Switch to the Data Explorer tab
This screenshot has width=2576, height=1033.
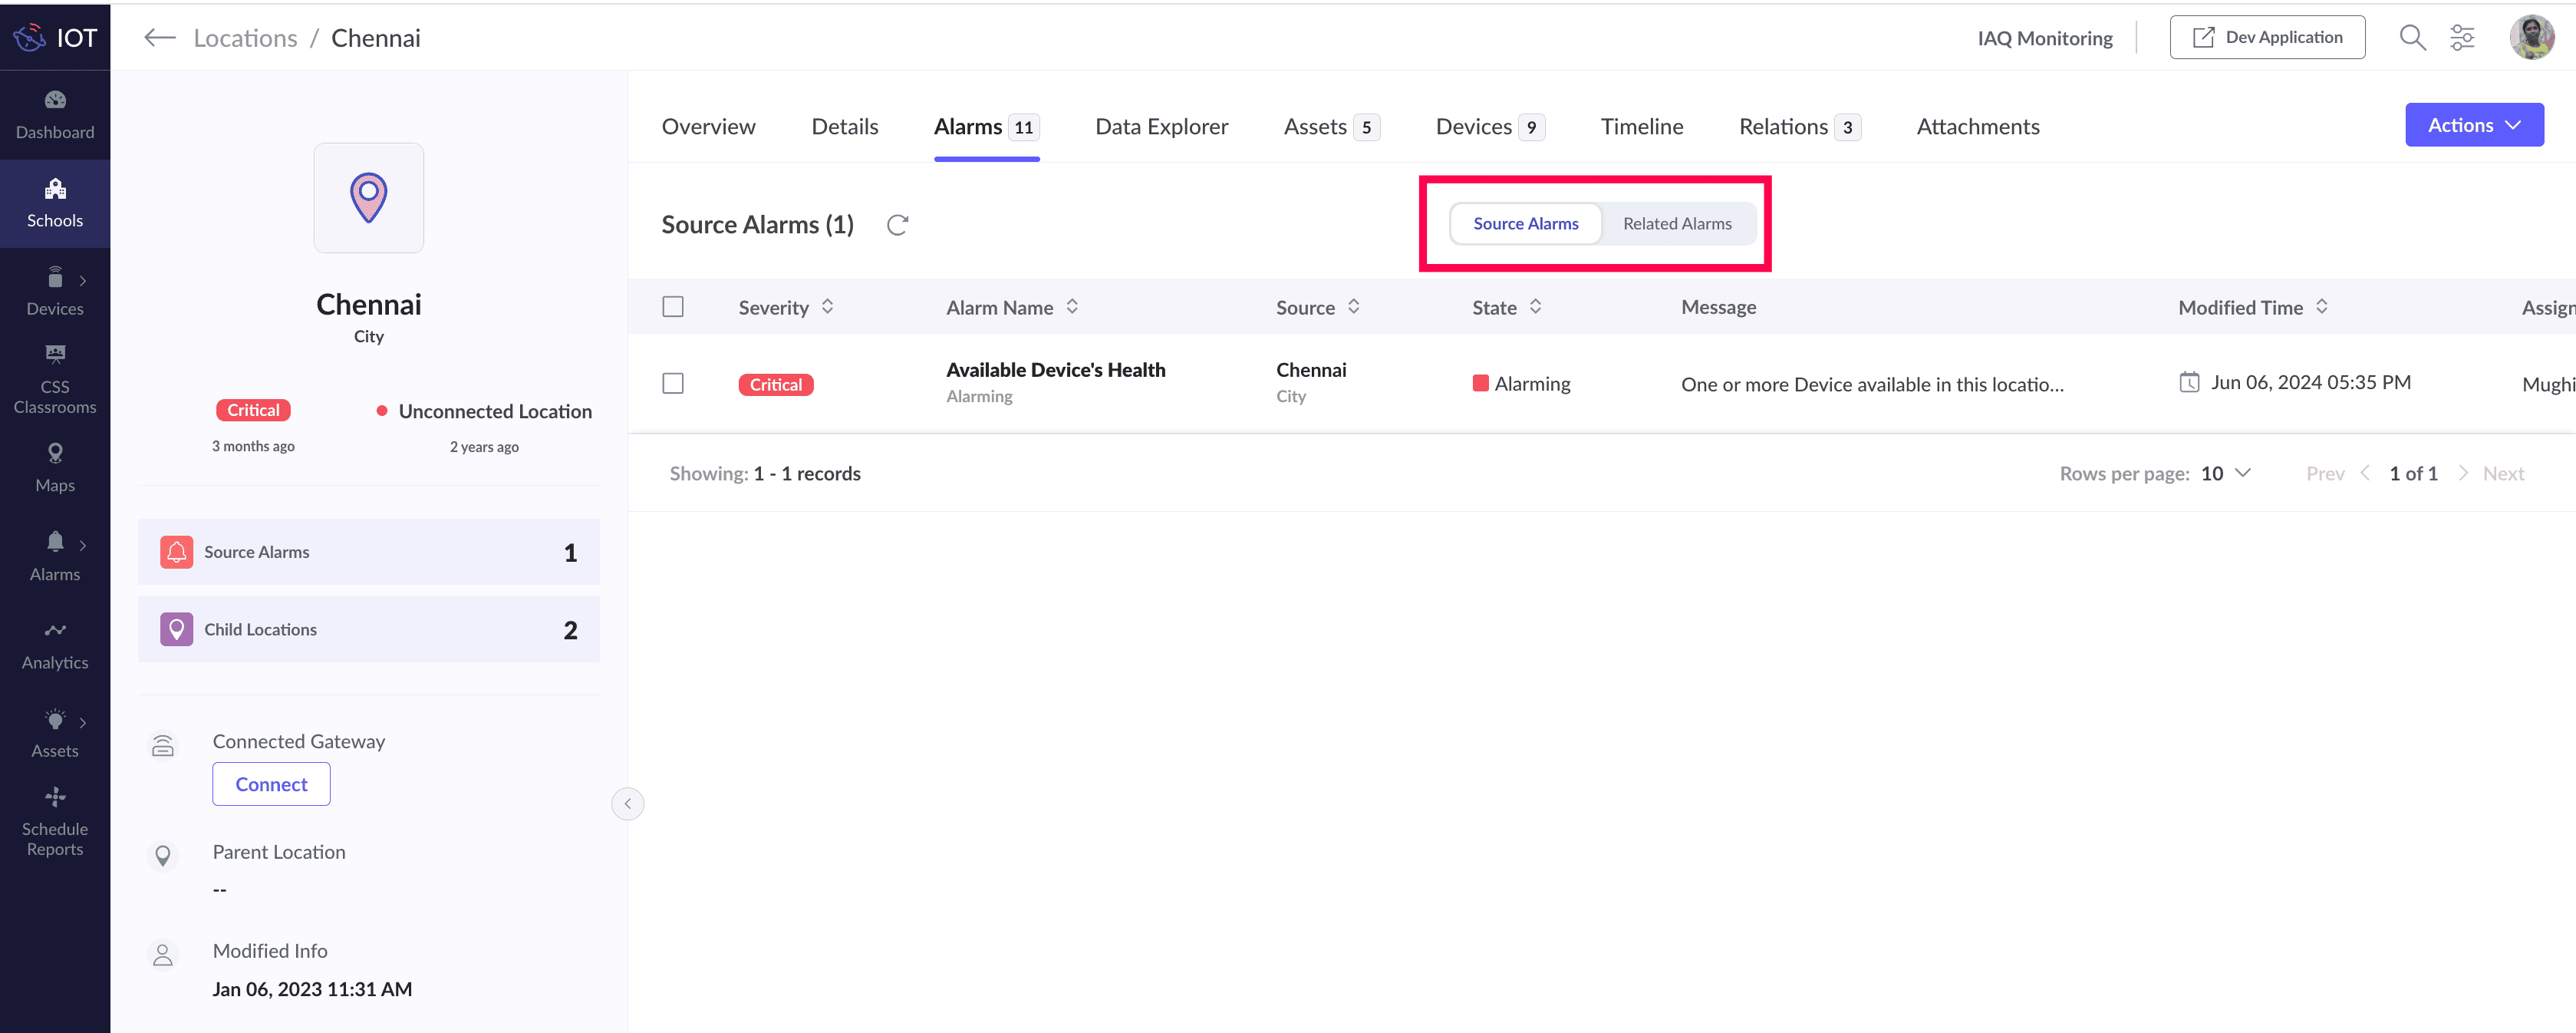click(1161, 127)
